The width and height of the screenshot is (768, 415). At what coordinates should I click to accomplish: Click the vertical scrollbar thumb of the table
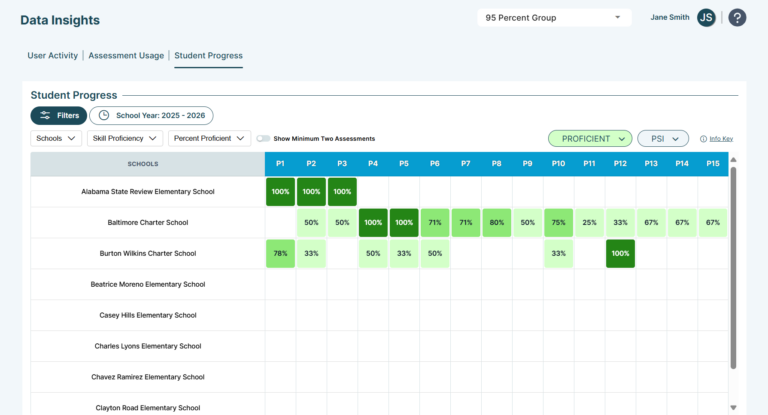733,268
